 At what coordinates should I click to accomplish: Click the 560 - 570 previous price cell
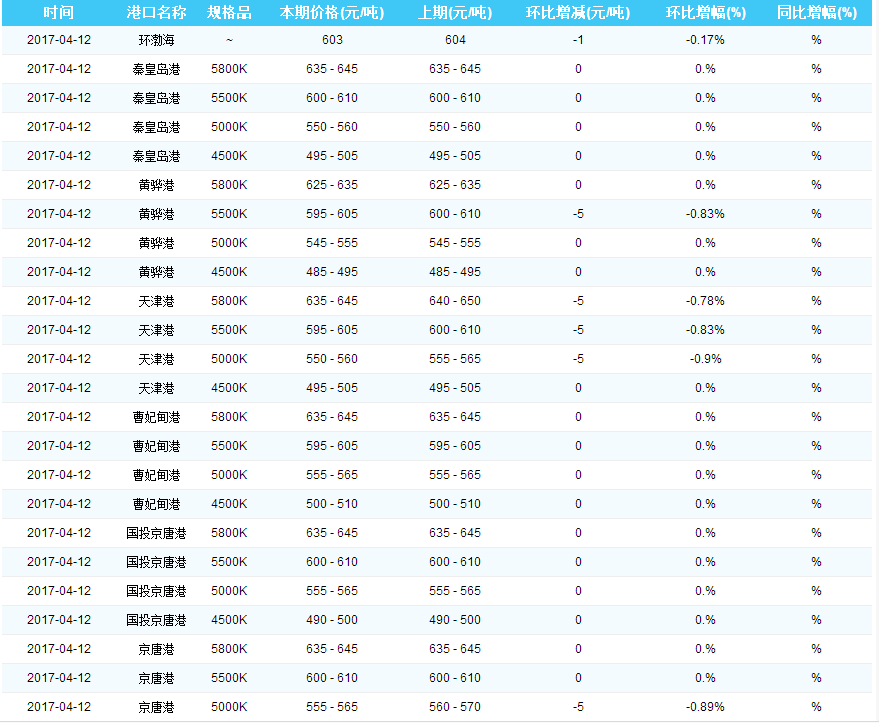455,707
